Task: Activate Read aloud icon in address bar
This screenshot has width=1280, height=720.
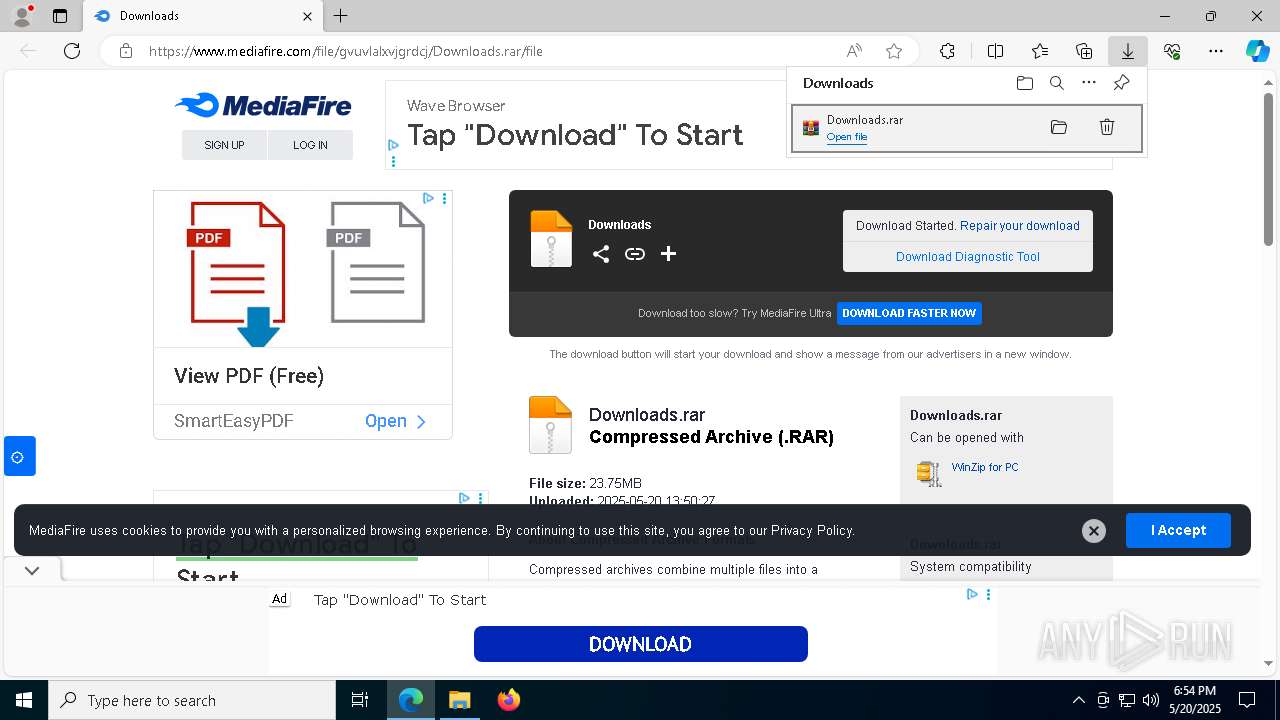Action: tap(854, 51)
